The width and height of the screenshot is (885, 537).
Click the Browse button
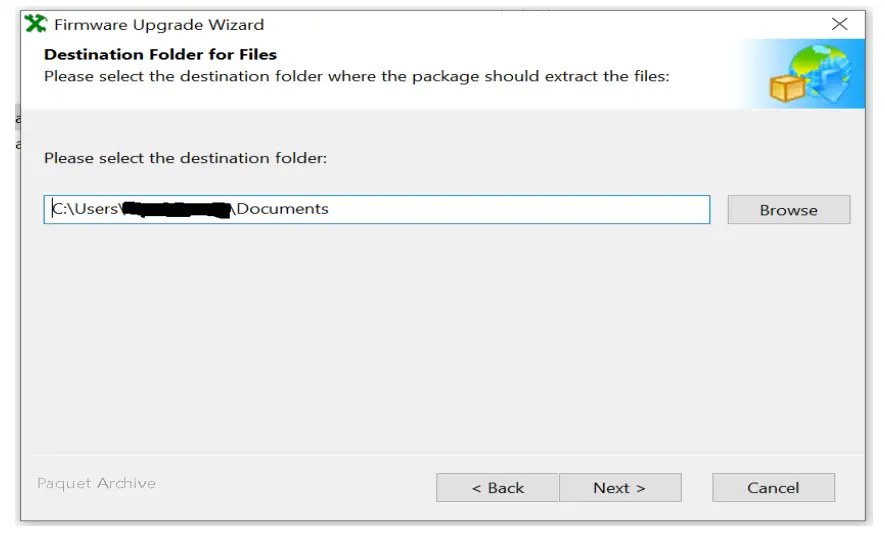[788, 210]
